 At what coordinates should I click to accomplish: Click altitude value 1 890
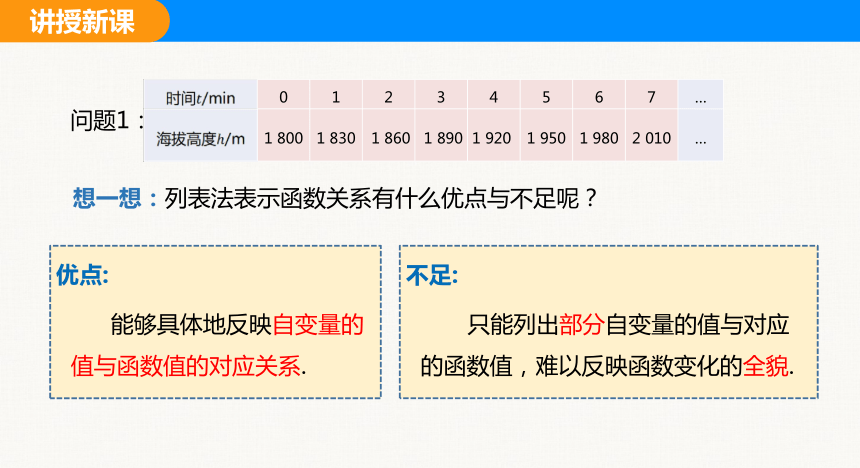click(x=443, y=138)
